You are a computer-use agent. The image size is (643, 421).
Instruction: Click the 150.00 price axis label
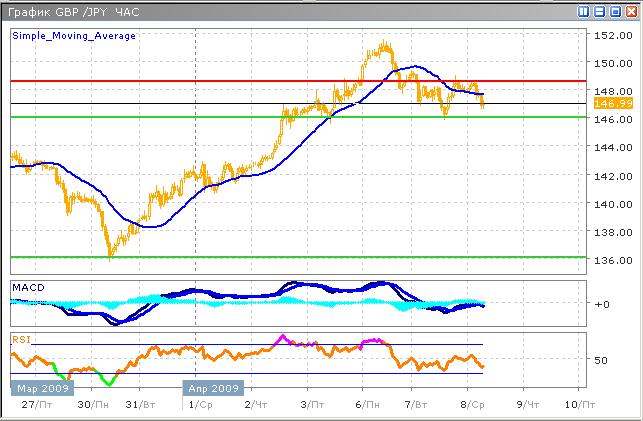point(613,63)
